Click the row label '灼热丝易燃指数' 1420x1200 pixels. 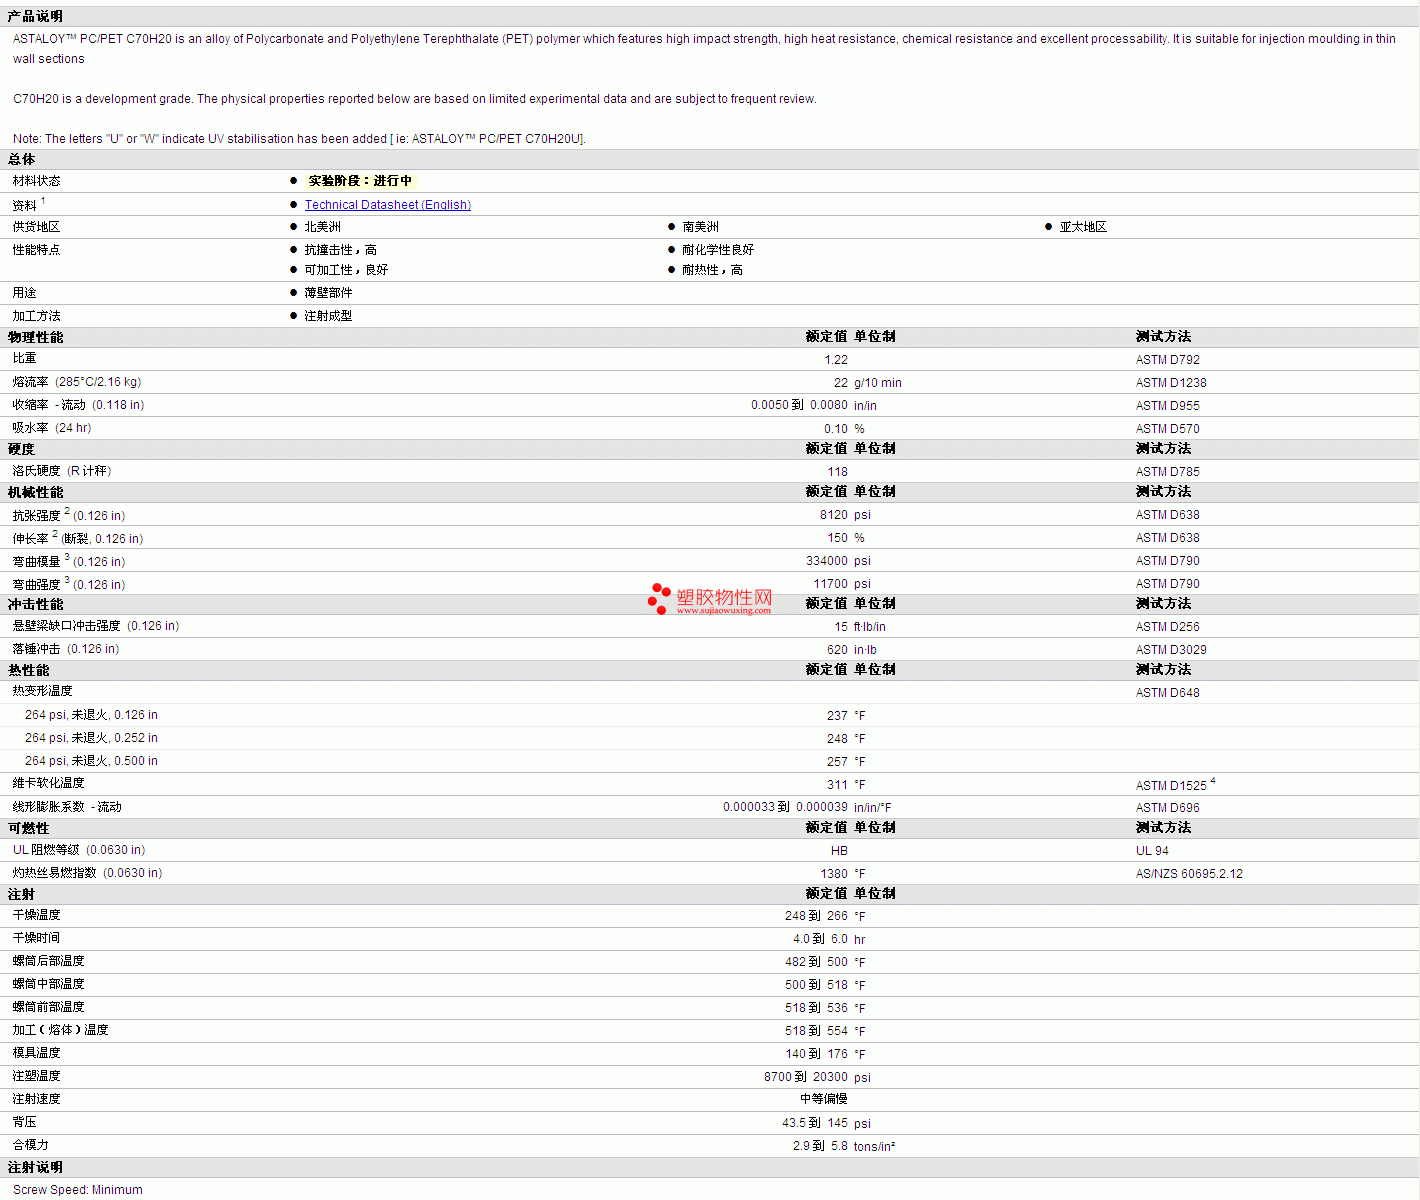[x=55, y=873]
